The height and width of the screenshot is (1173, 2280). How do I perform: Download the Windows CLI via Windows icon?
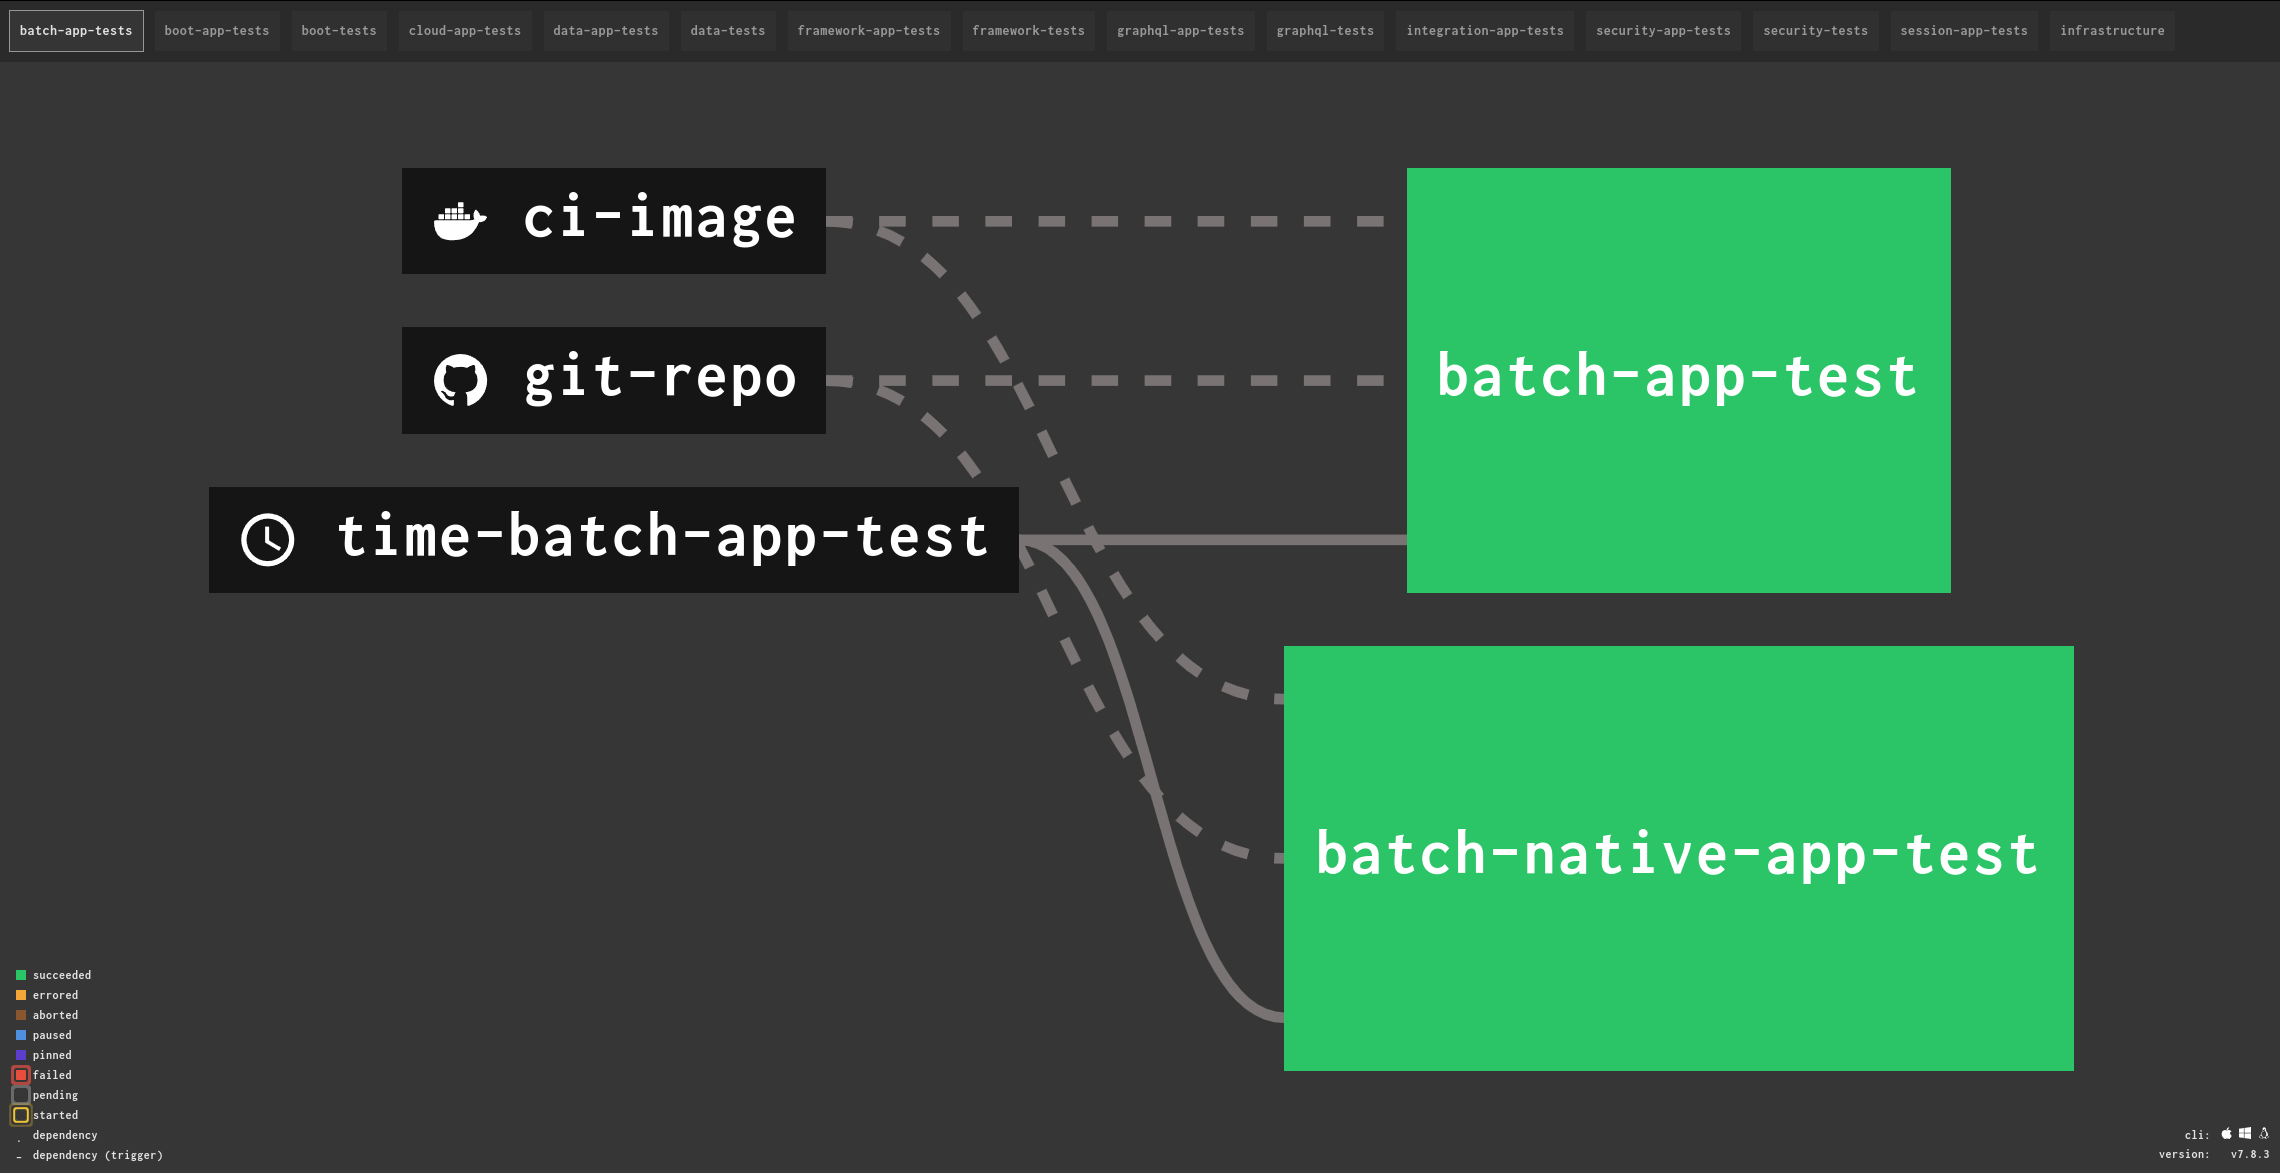click(x=2245, y=1133)
